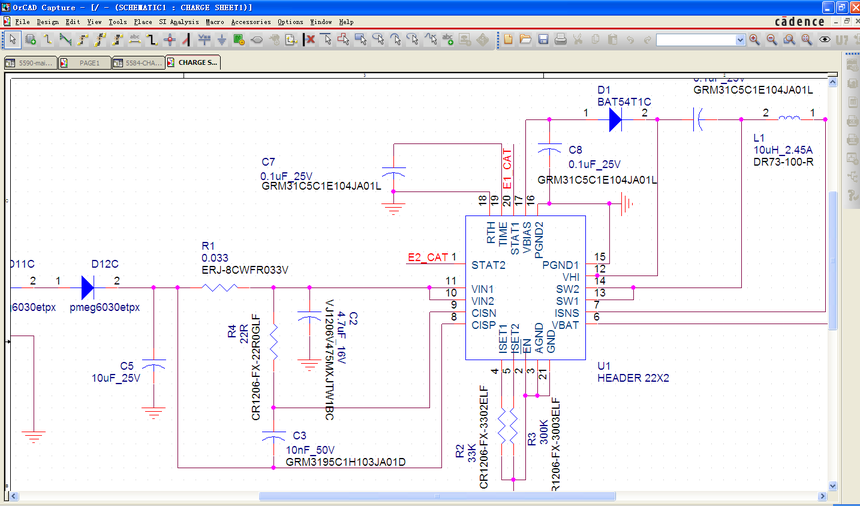Choose the Place Wire tool

point(48,39)
